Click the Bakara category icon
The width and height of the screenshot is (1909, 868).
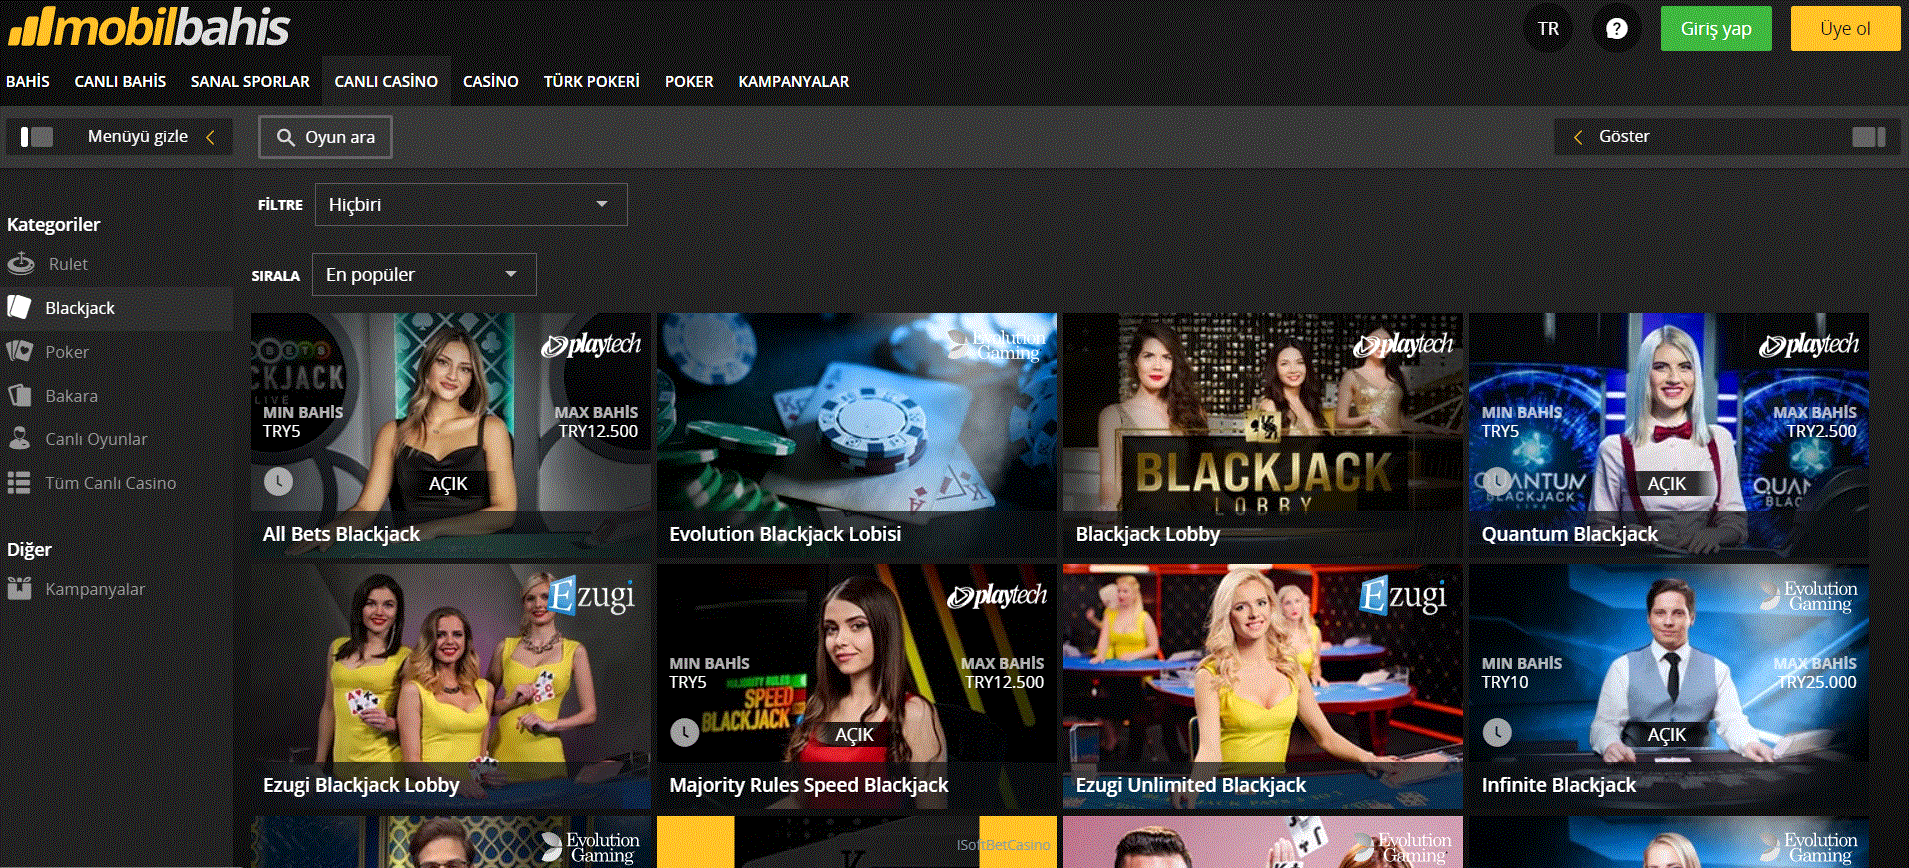point(20,396)
